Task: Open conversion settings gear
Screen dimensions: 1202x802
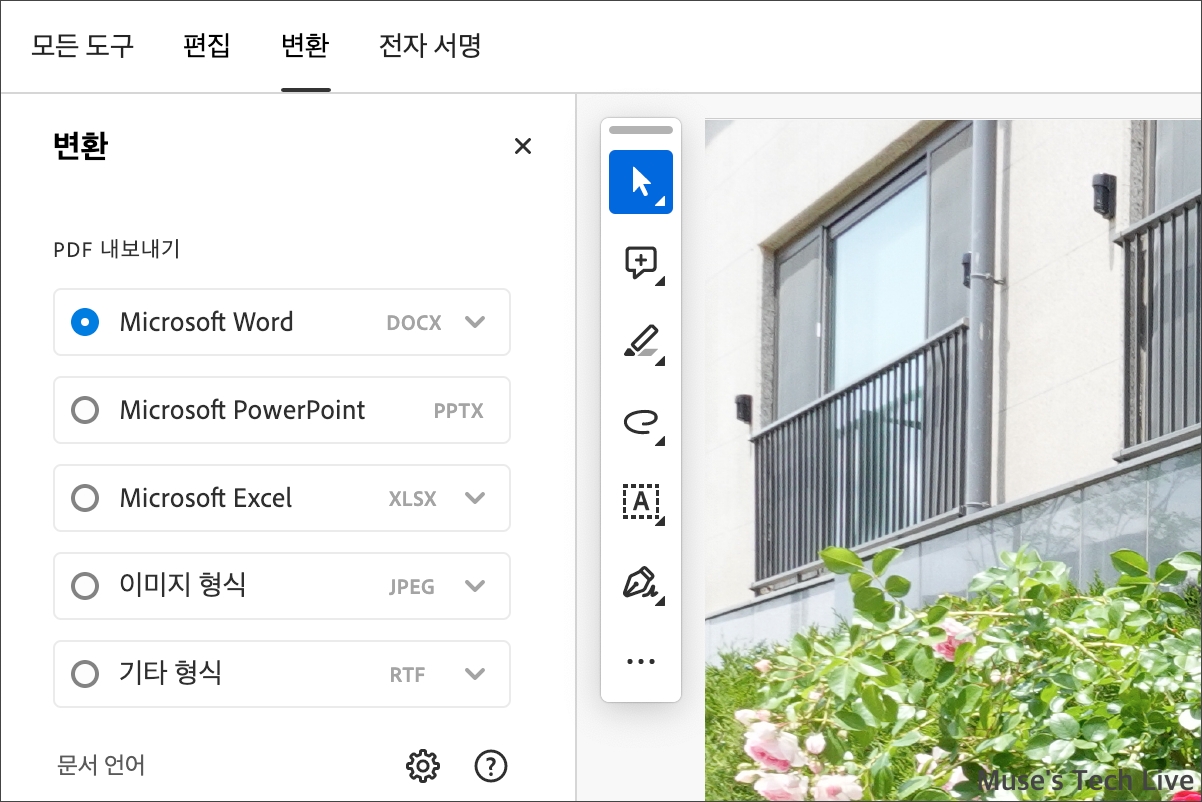Action: [x=423, y=766]
